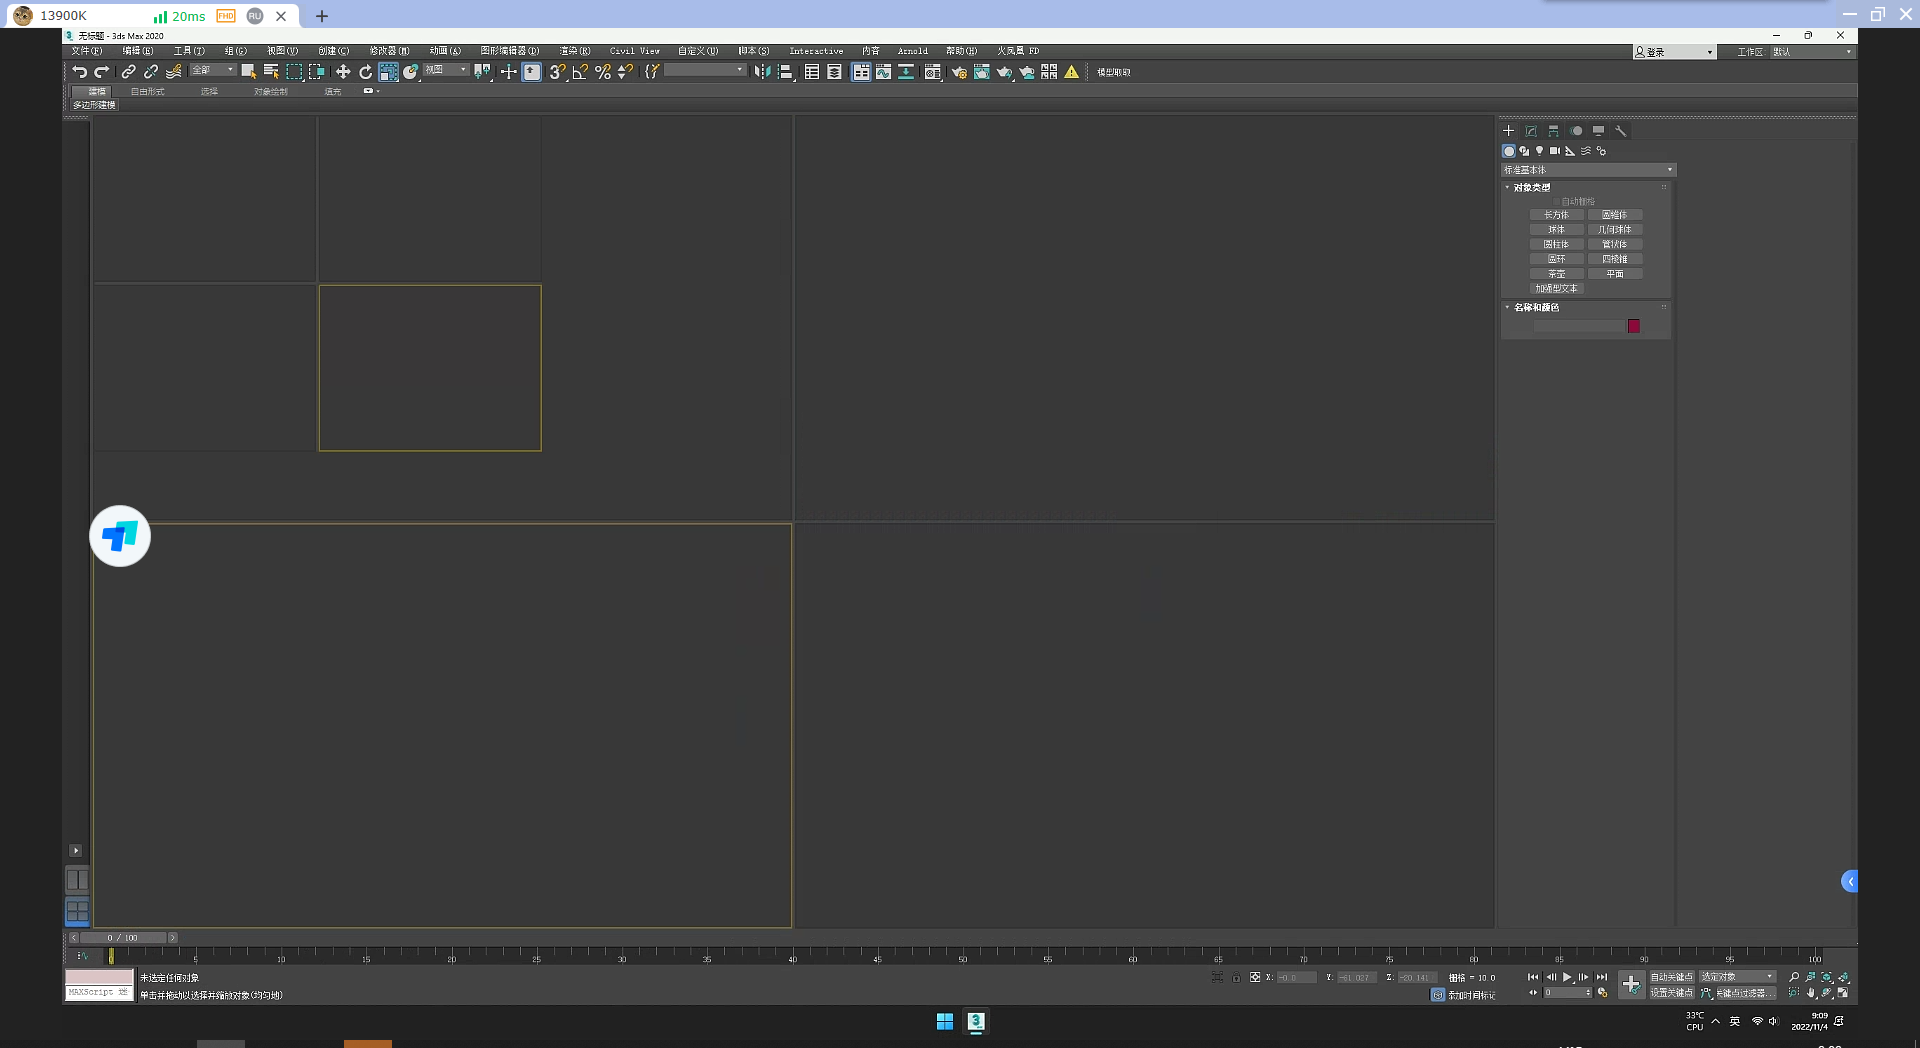Image resolution: width=1920 pixels, height=1048 pixels.
Task: Select the Helpers category icon
Action: 1570,151
